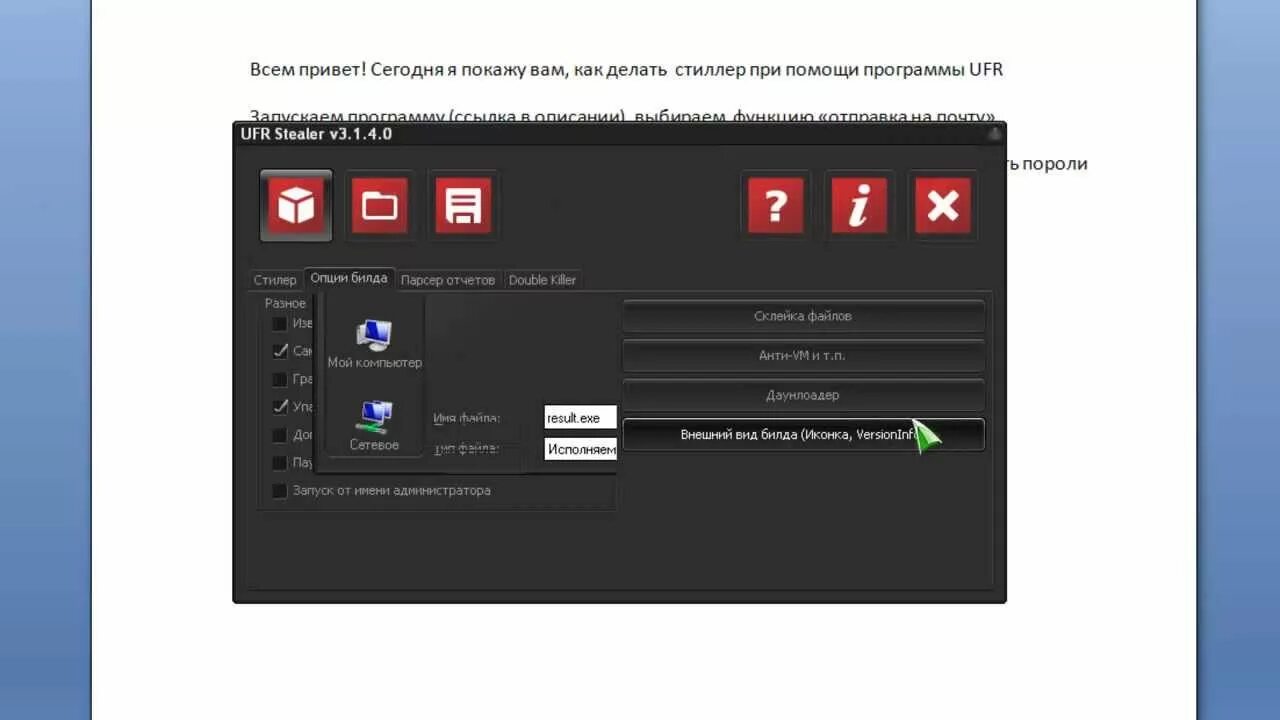Open help via the question mark icon
Image resolution: width=1280 pixels, height=720 pixels.
click(x=776, y=205)
